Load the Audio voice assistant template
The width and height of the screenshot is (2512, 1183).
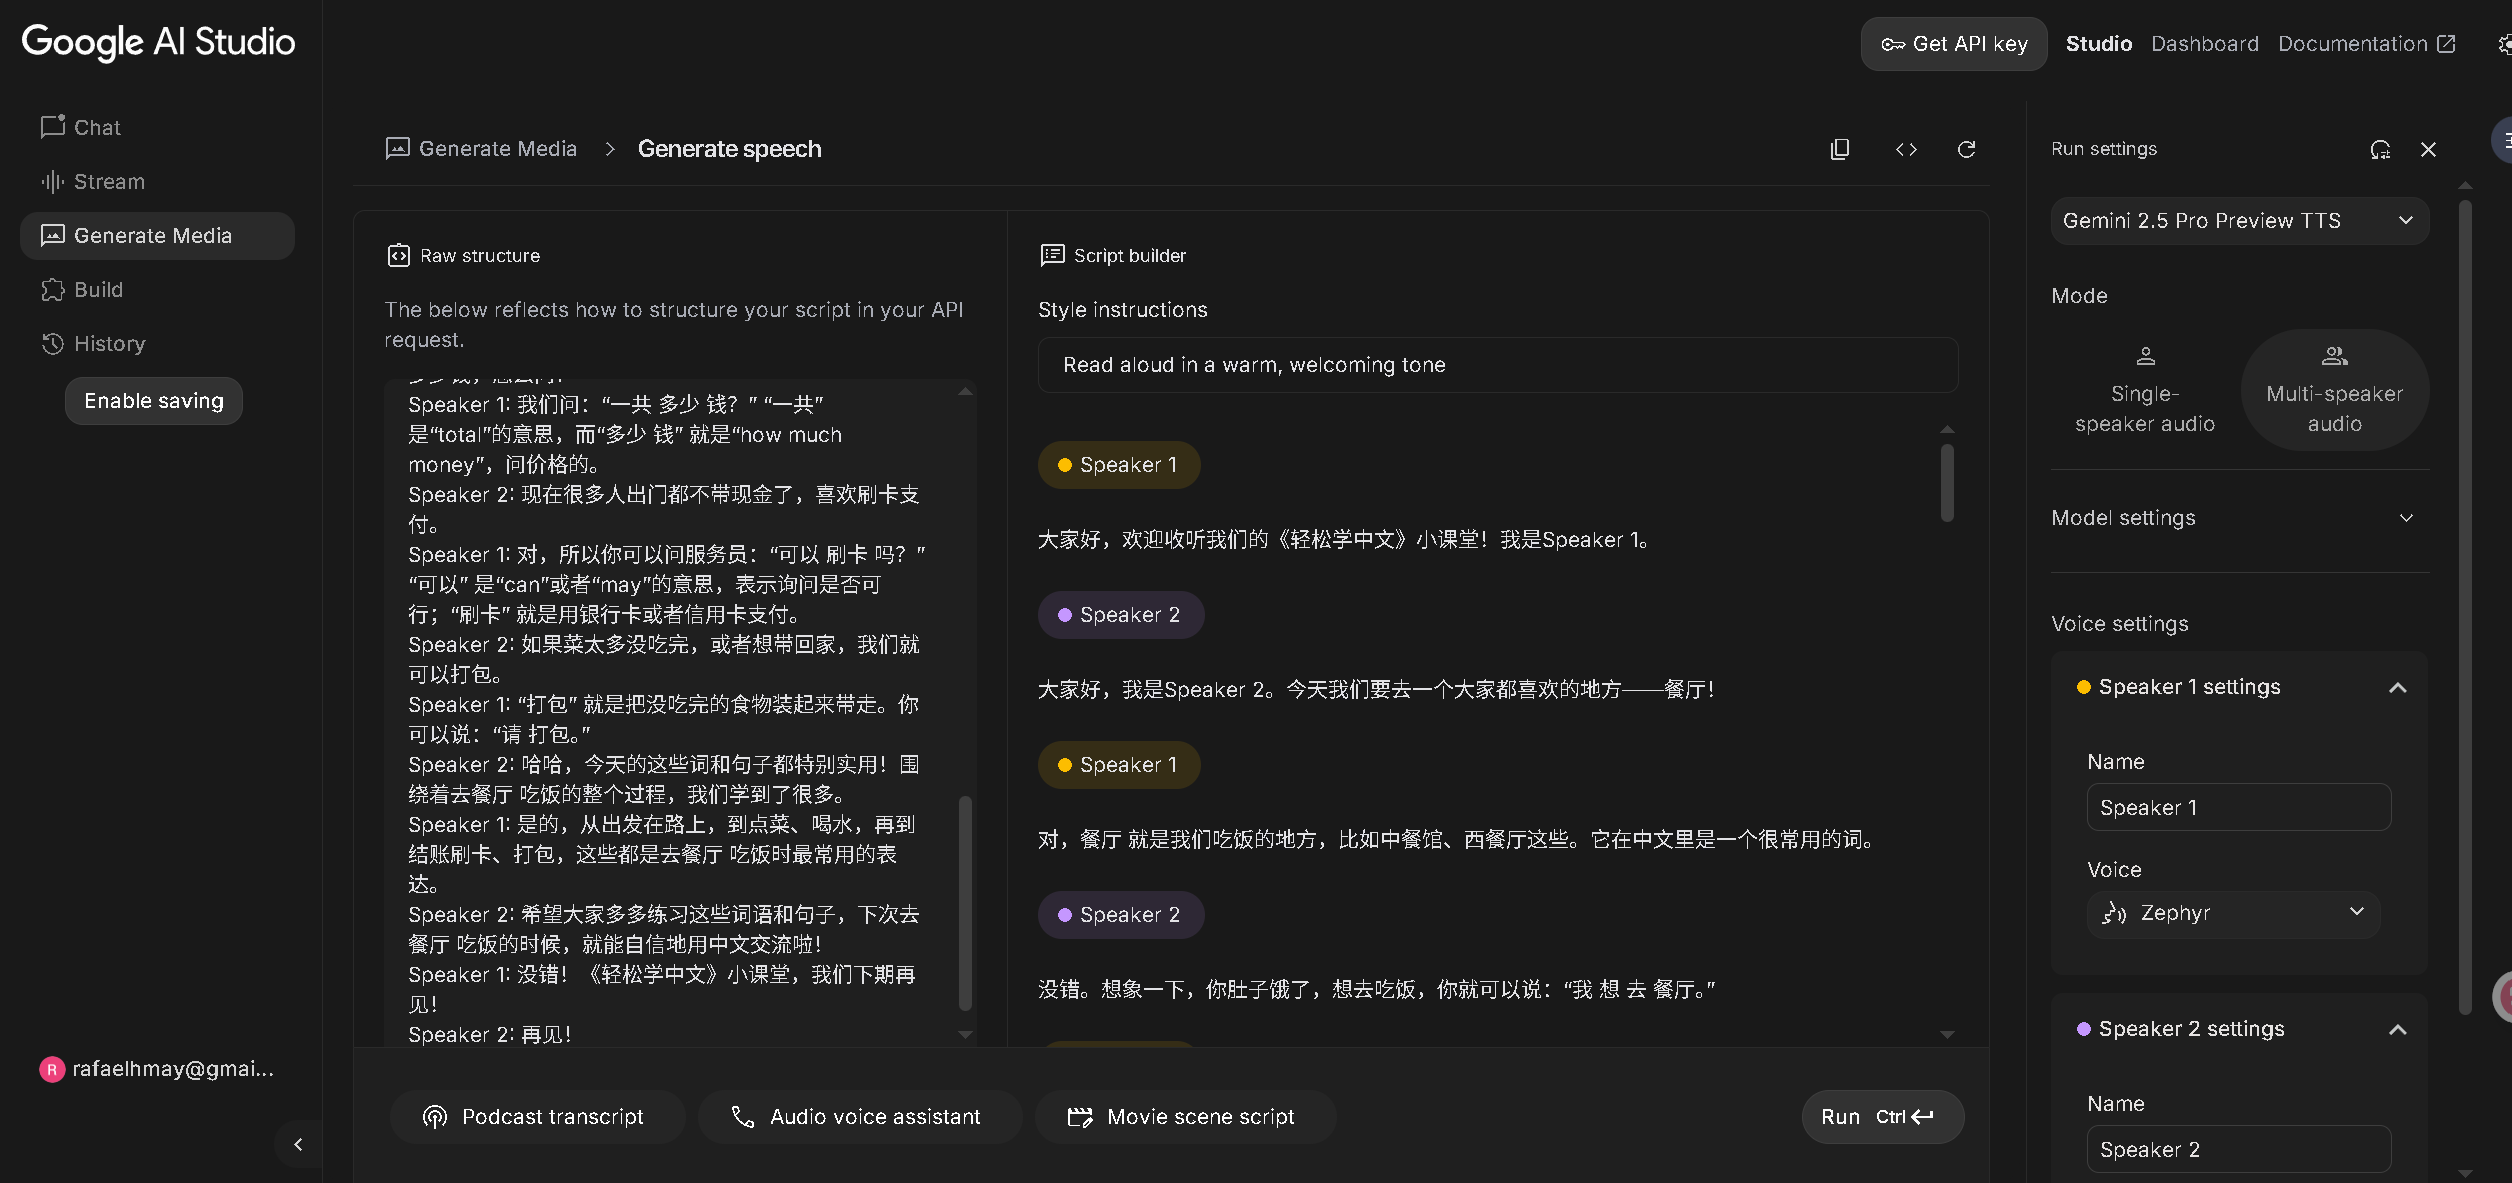pyautogui.click(x=858, y=1116)
